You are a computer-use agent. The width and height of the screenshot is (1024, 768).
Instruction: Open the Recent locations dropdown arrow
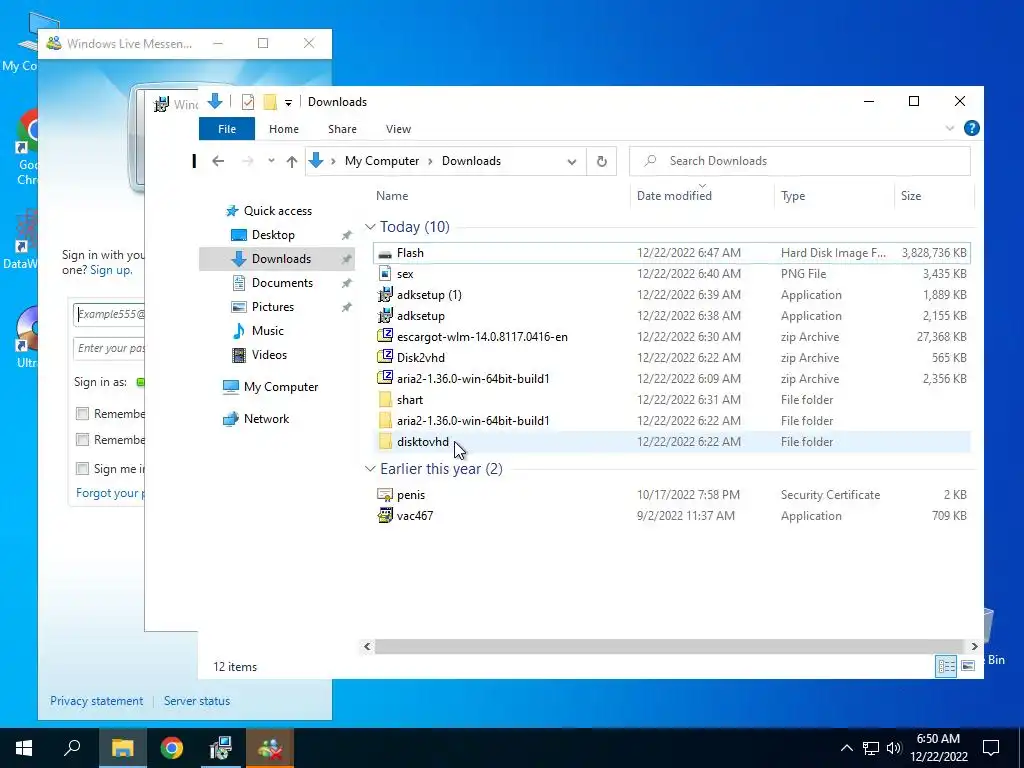coord(271,161)
